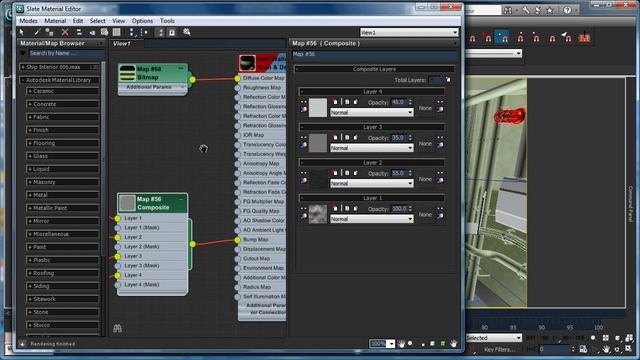Click Layer 1 texture color correction icon
640x360 pixels.
(304, 216)
